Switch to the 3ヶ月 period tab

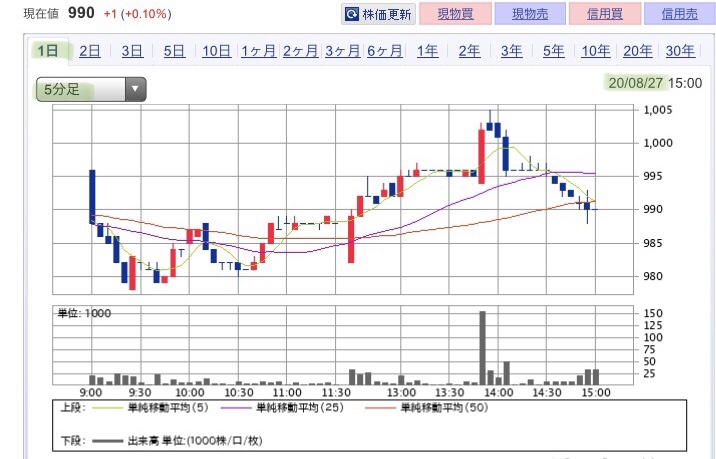click(343, 51)
